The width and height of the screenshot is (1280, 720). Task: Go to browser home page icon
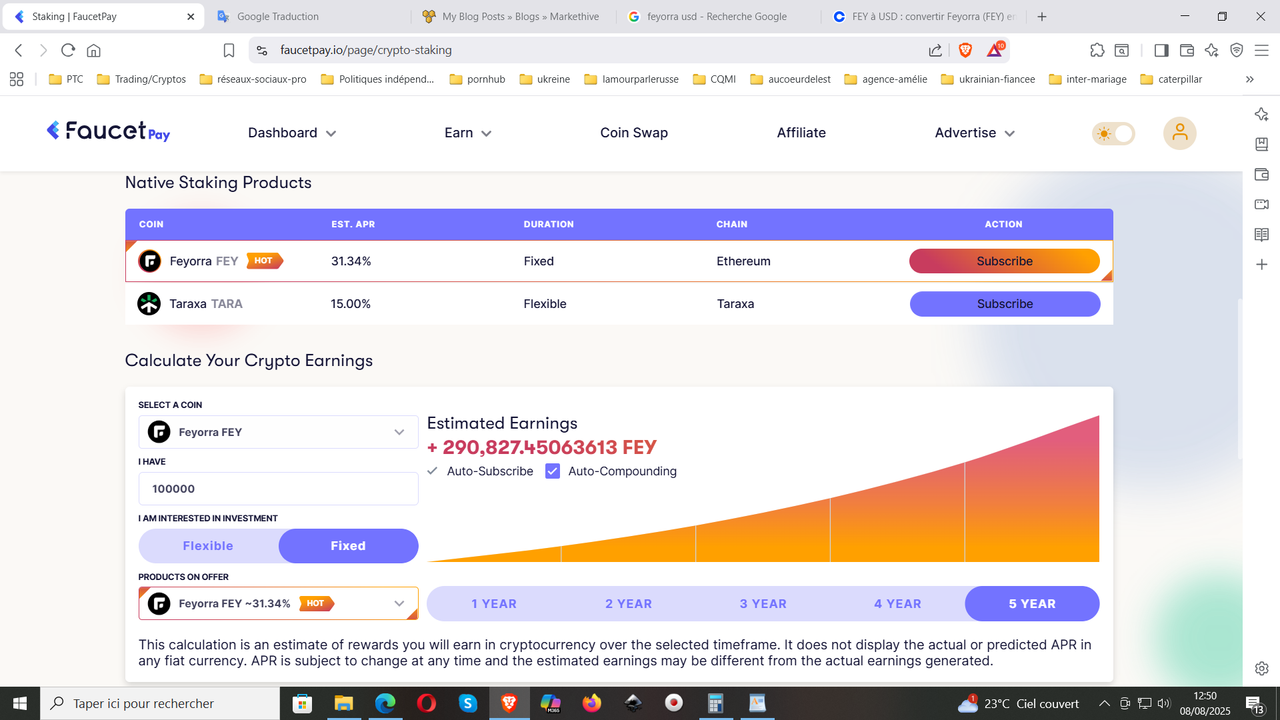[93, 50]
